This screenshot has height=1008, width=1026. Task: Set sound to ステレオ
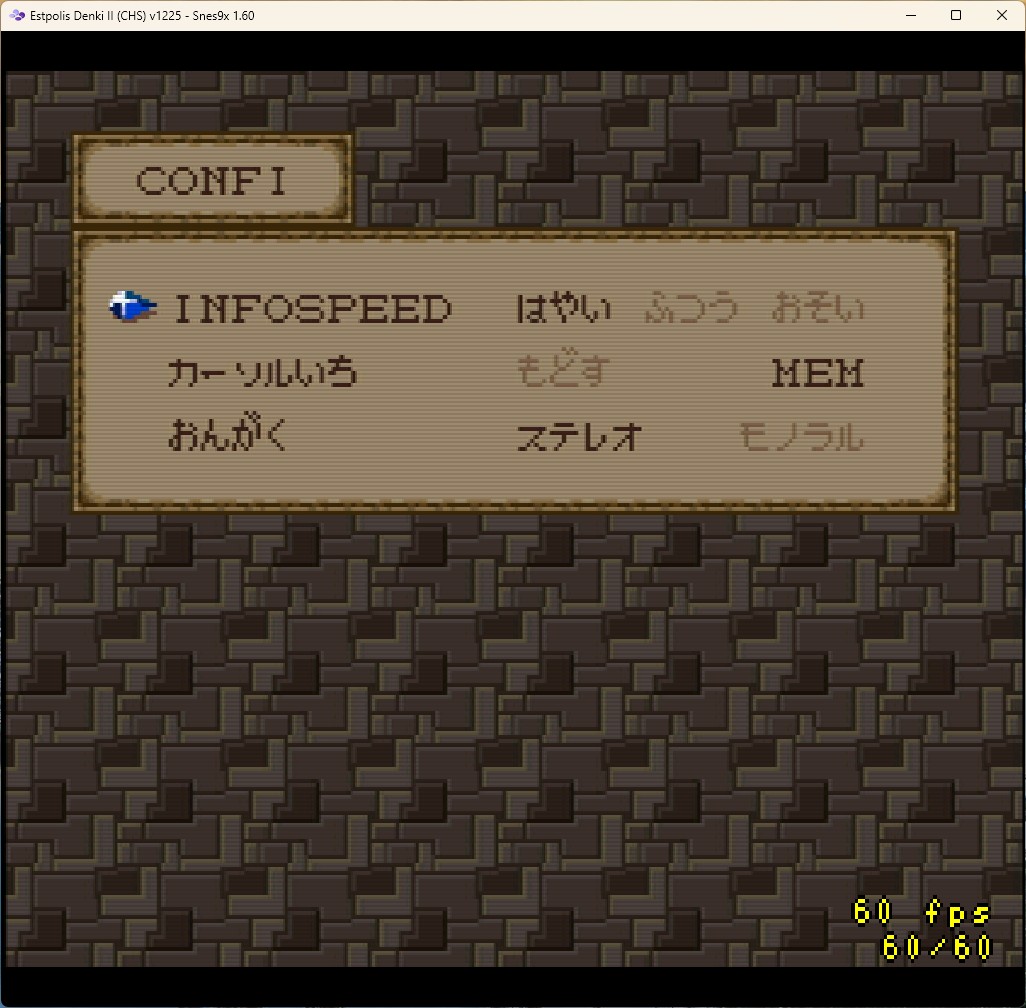coord(579,437)
